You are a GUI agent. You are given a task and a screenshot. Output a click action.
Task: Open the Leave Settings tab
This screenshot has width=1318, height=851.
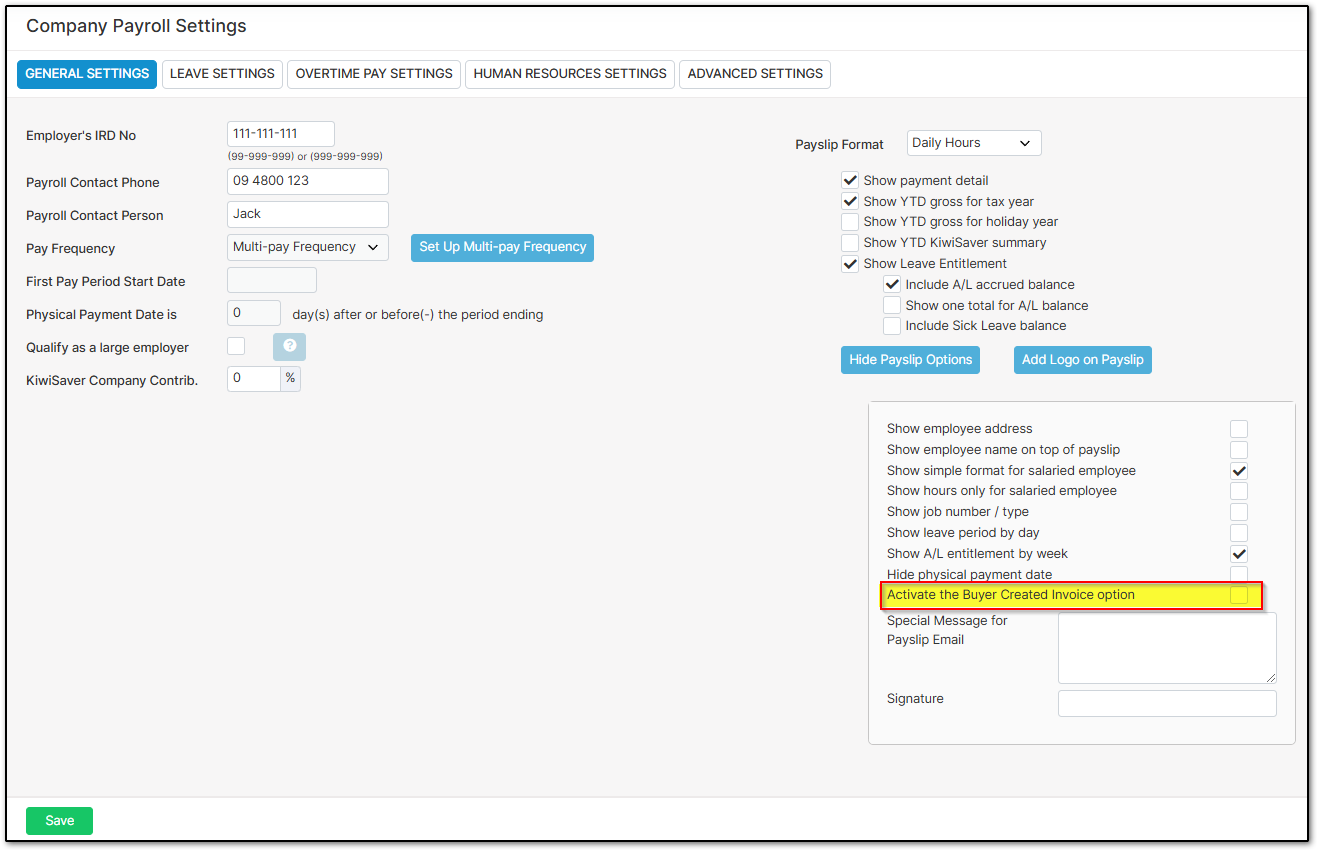point(222,74)
